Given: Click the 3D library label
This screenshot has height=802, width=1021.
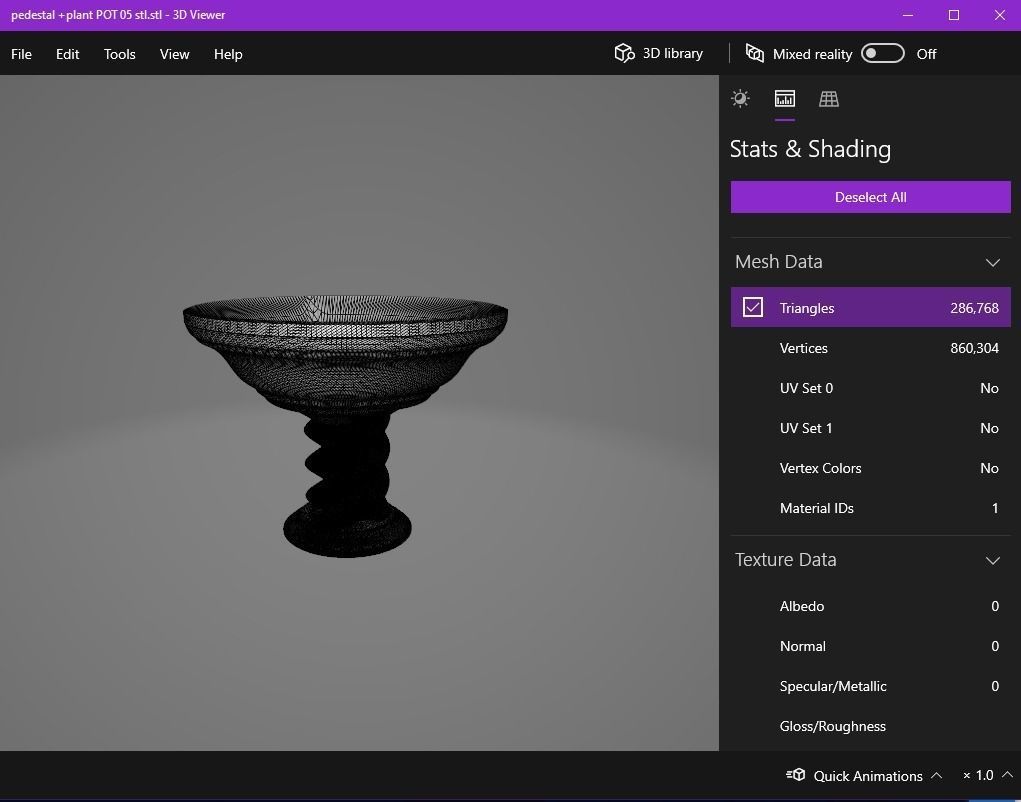Looking at the screenshot, I should pyautogui.click(x=673, y=53).
